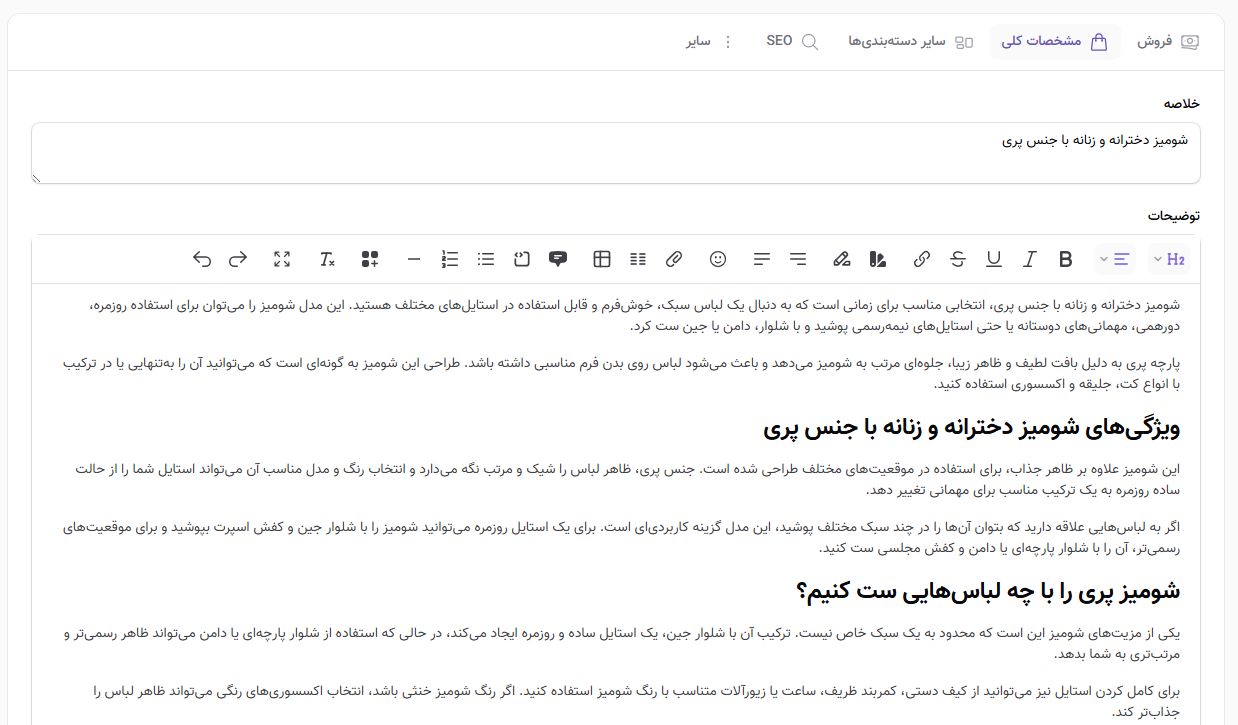Open the H2 heading level dropdown

pos(1168,259)
